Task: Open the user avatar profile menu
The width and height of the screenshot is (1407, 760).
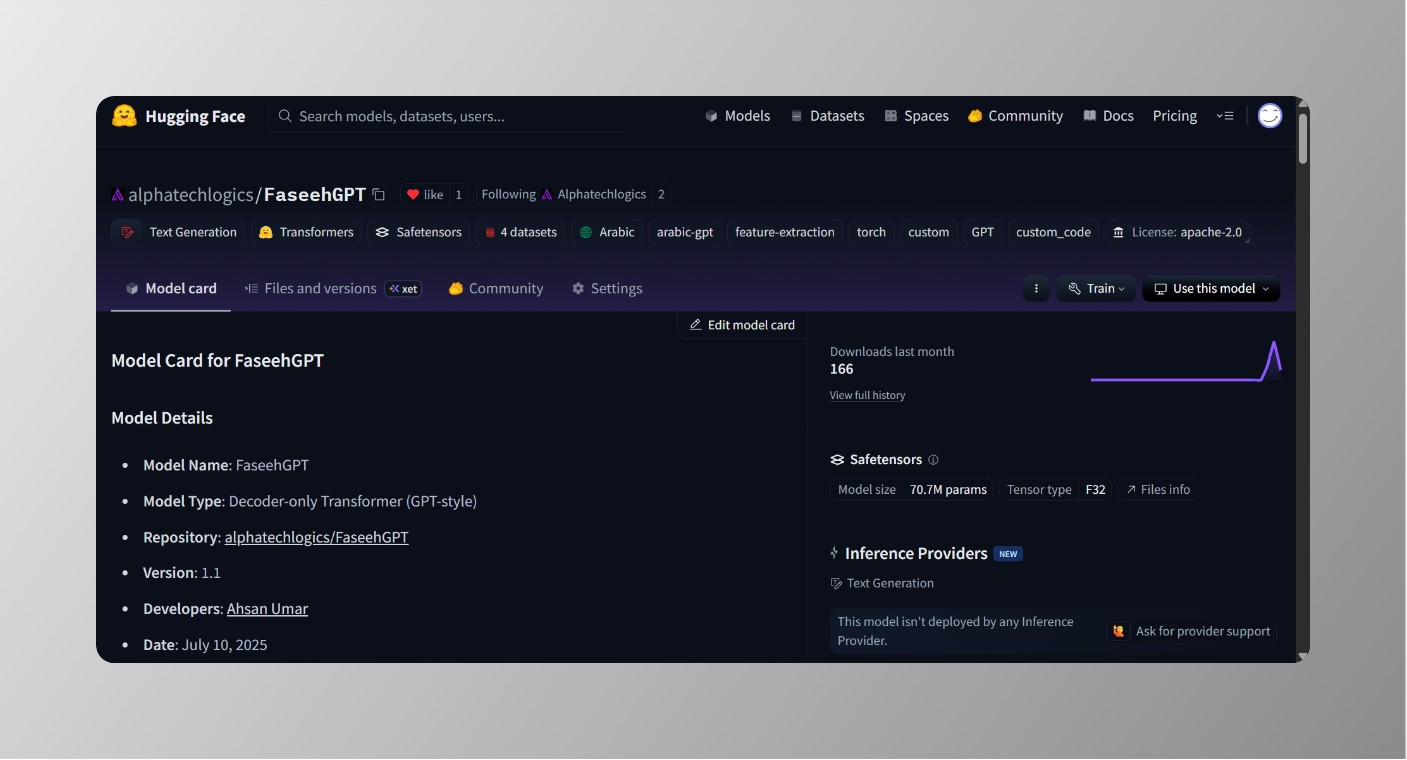Action: pos(1270,116)
